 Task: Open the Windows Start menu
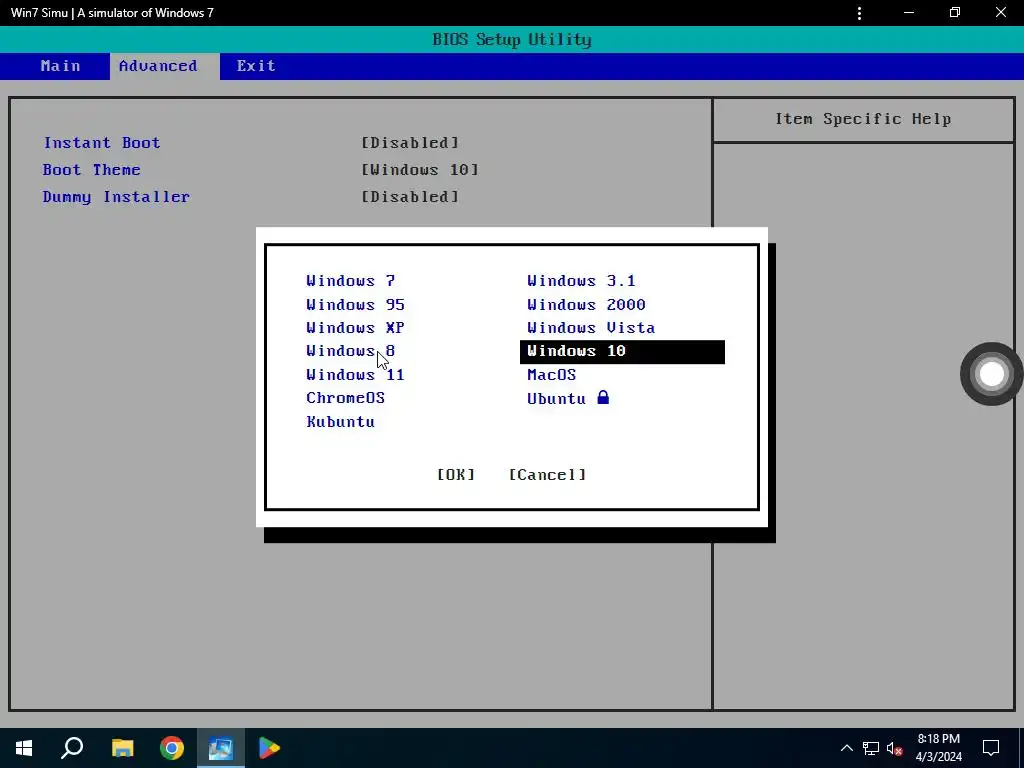24,748
